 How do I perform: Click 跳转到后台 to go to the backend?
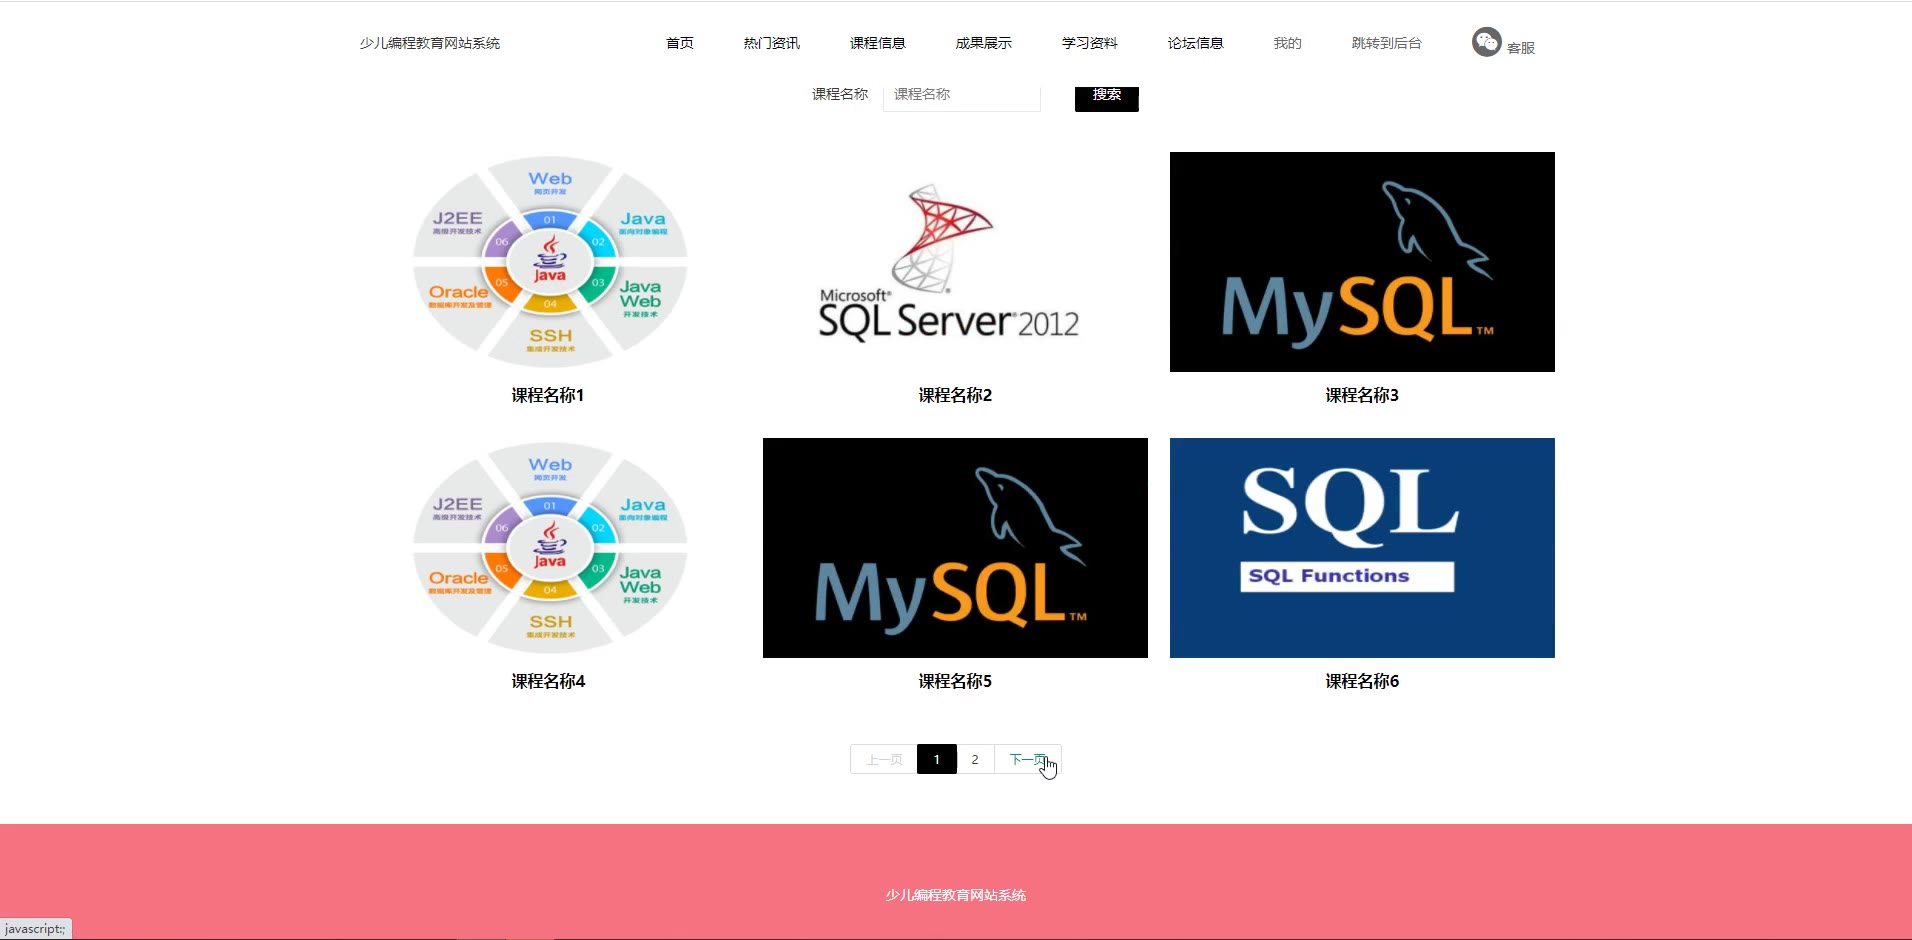click(1387, 43)
